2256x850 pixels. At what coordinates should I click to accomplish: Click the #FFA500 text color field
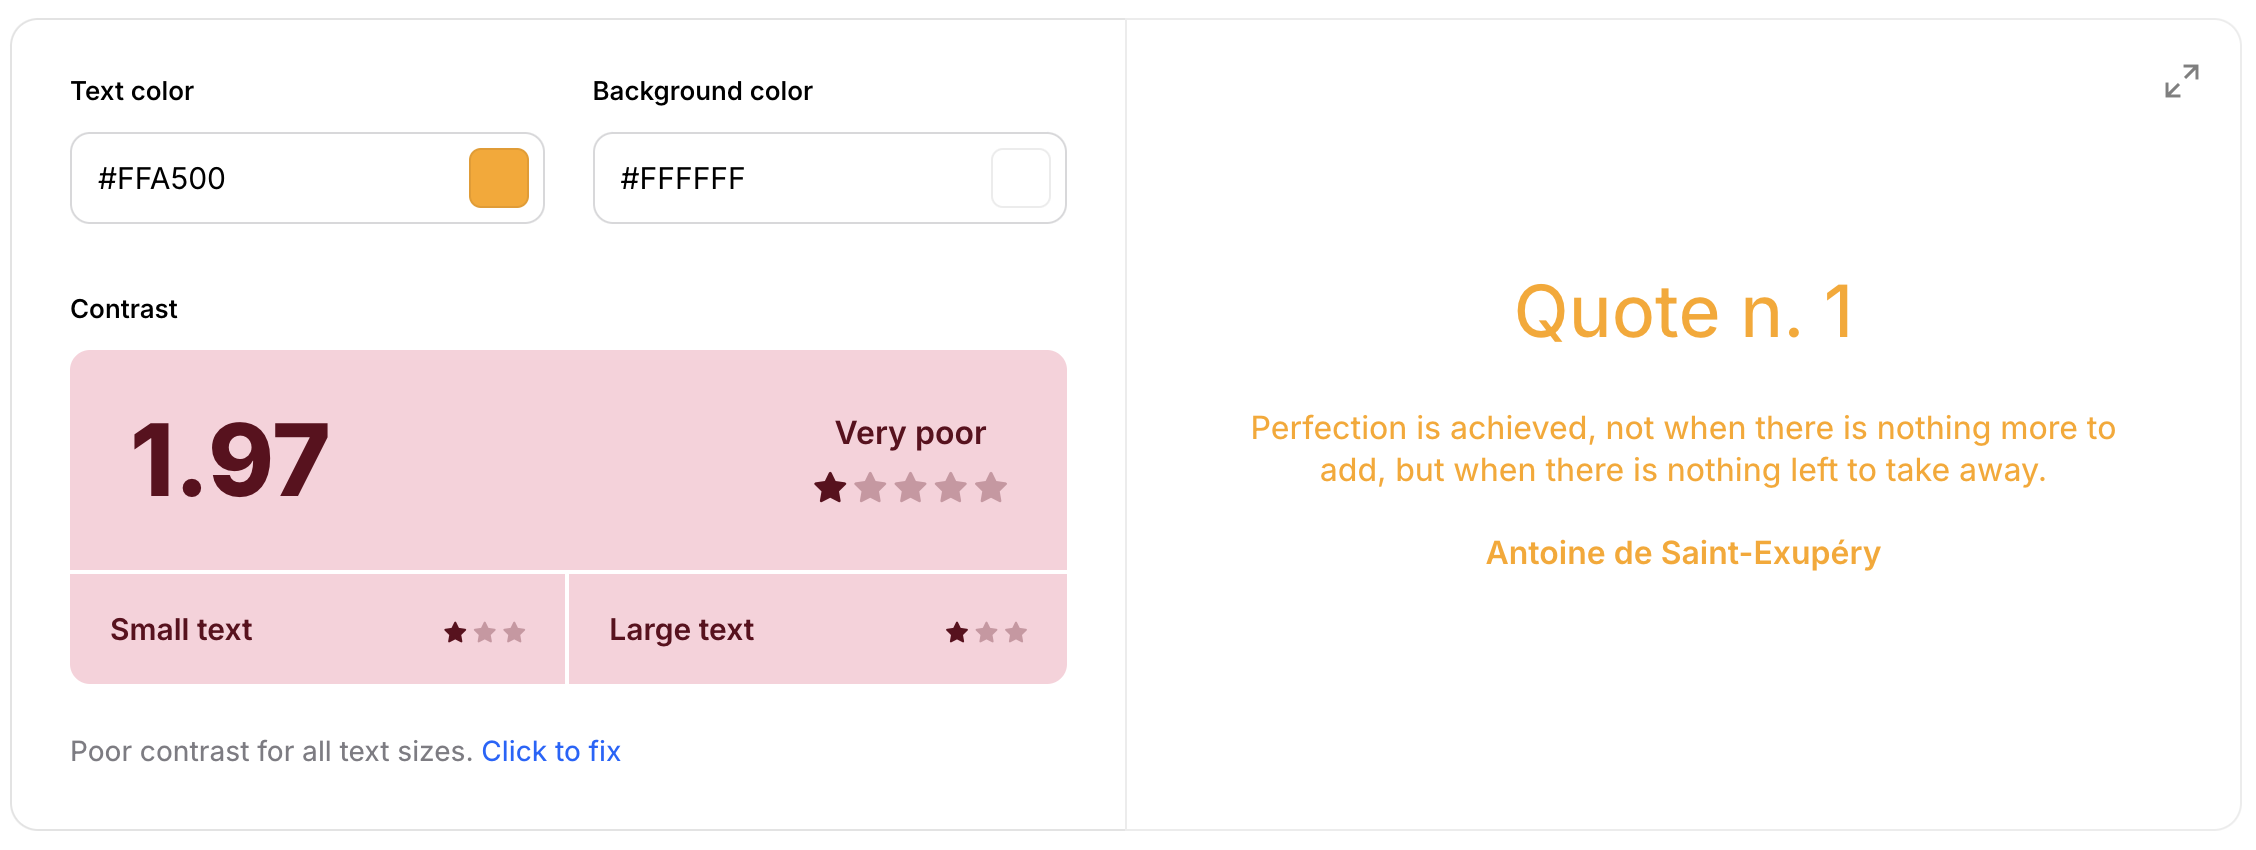[x=270, y=178]
